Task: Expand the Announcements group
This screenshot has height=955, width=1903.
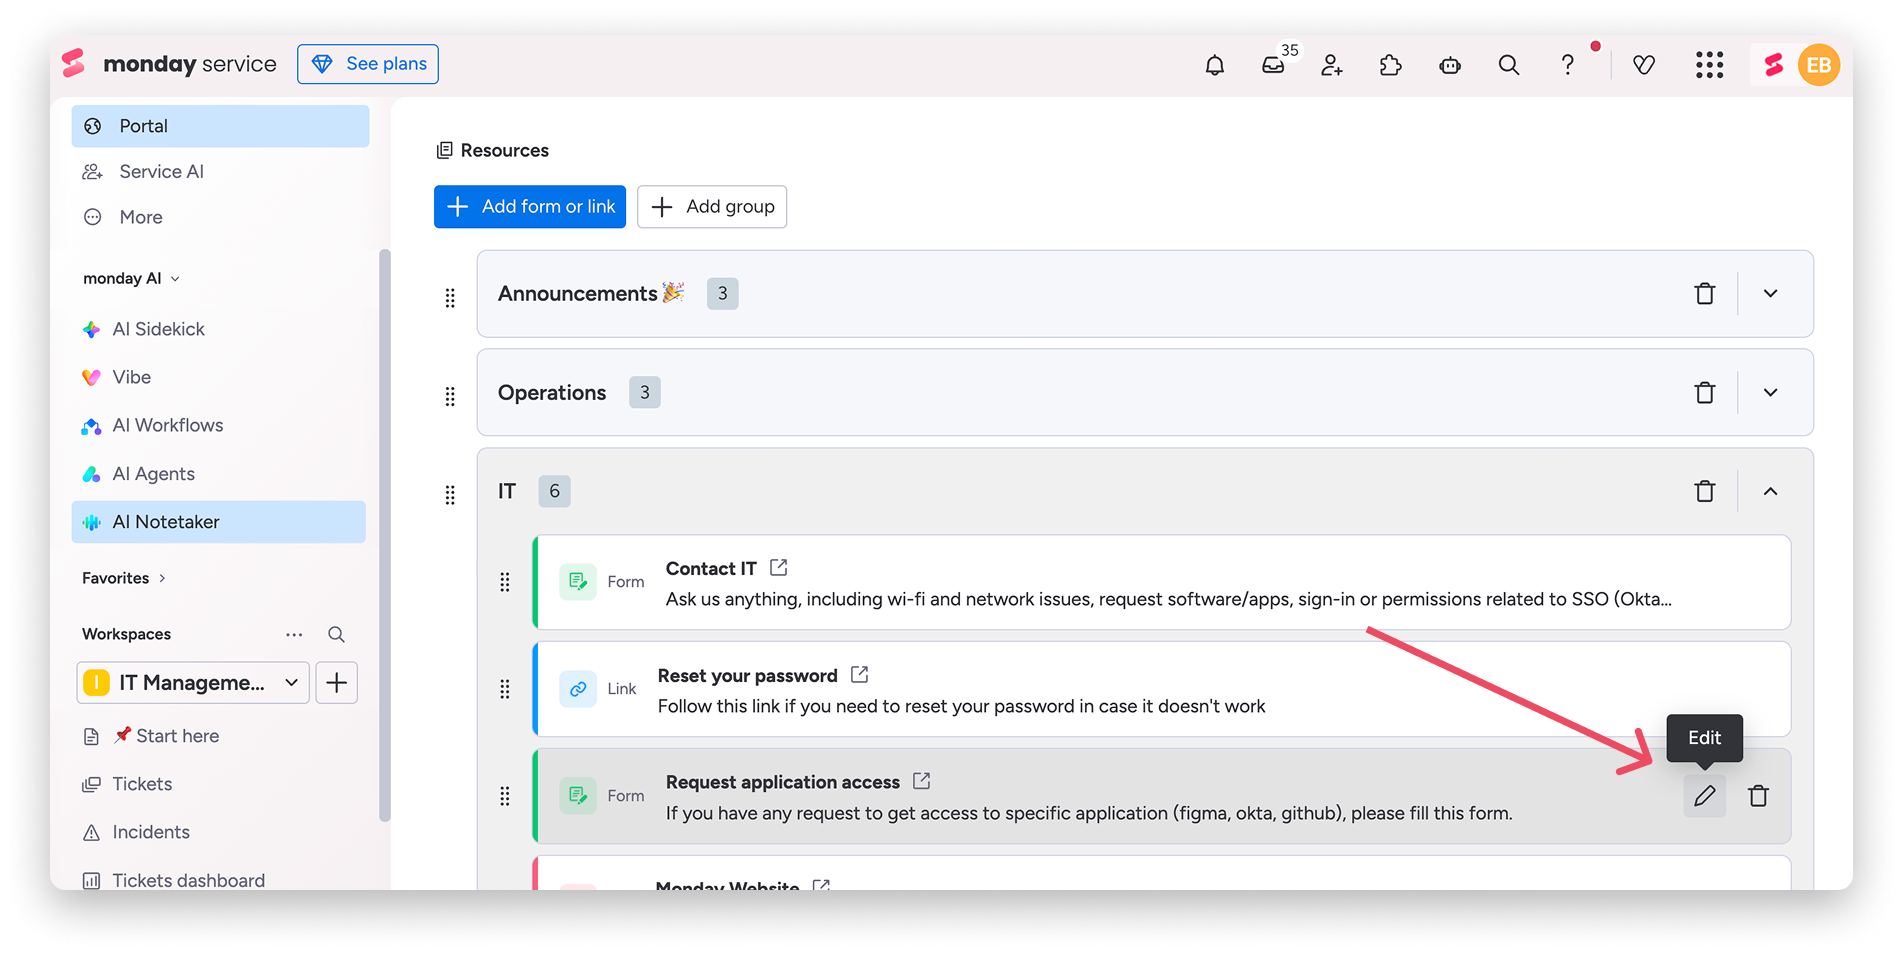Action: tap(1771, 293)
